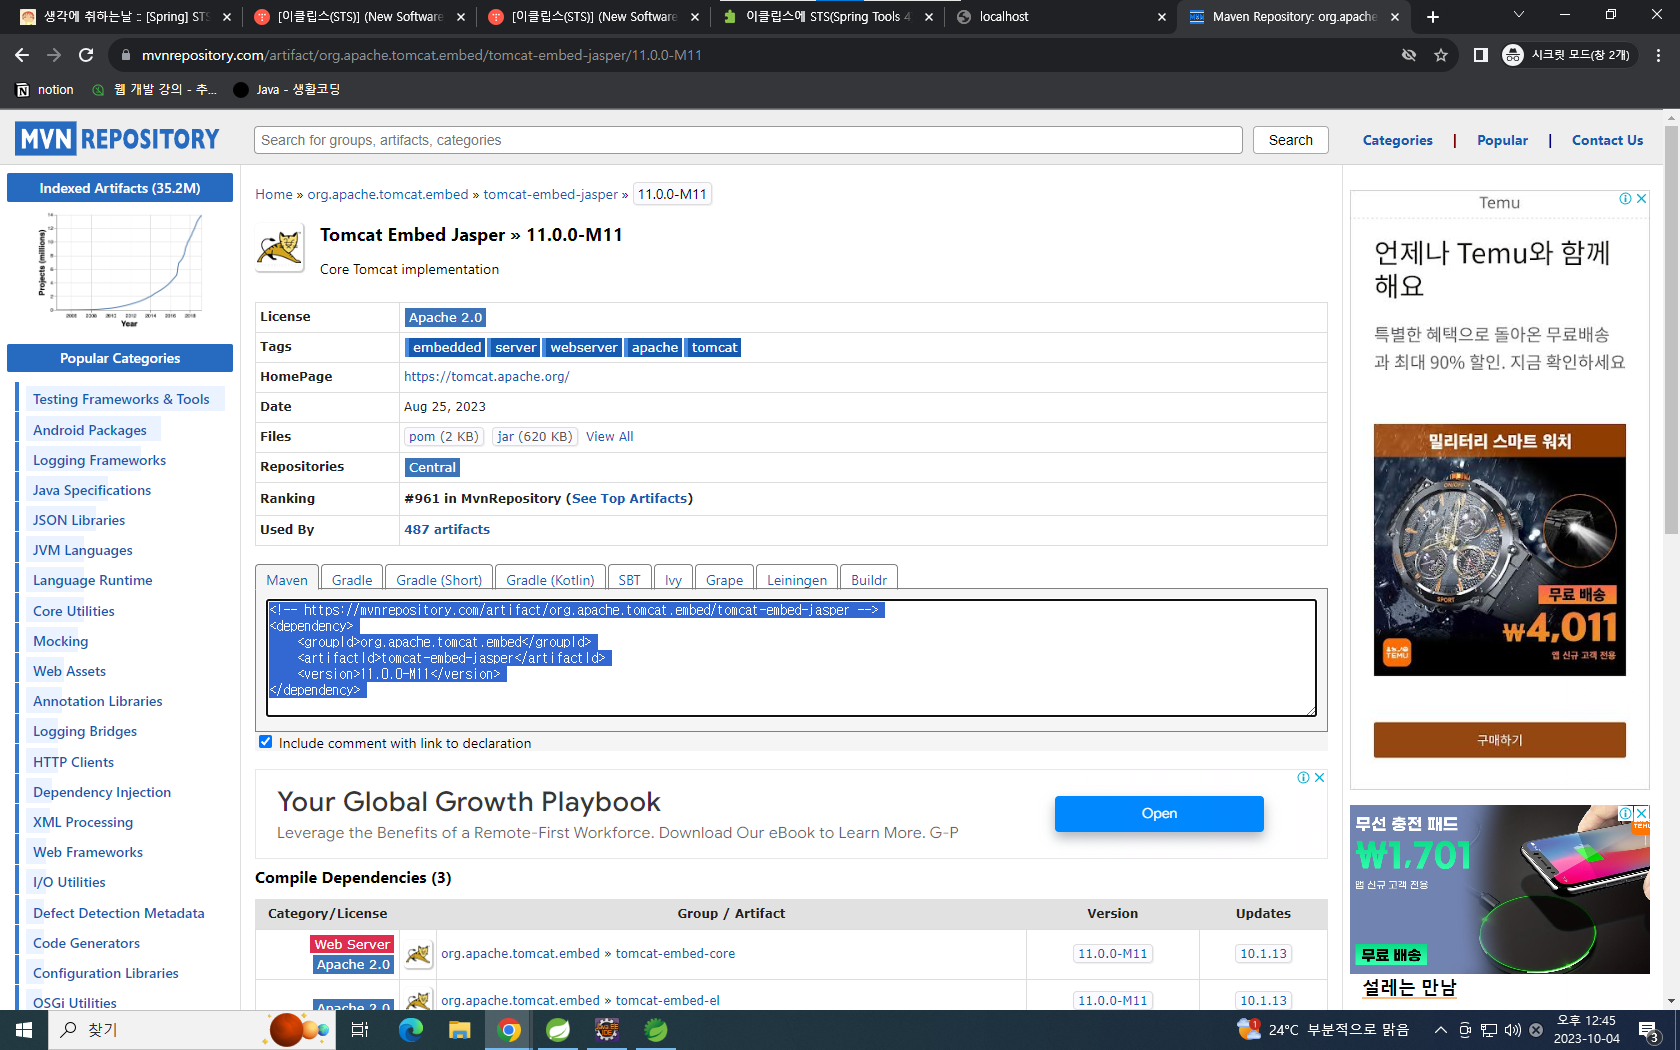Open Windows Start menu
The height and width of the screenshot is (1050, 1680).
[x=24, y=1030]
